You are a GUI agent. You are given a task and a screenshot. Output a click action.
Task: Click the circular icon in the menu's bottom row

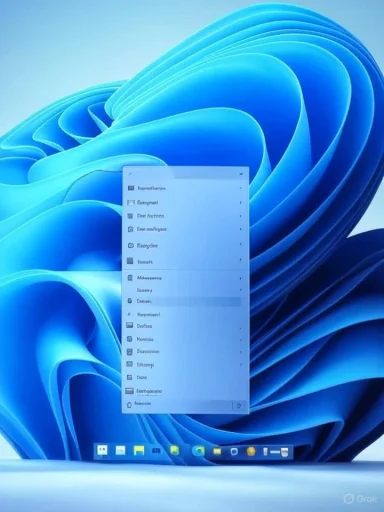click(129, 405)
